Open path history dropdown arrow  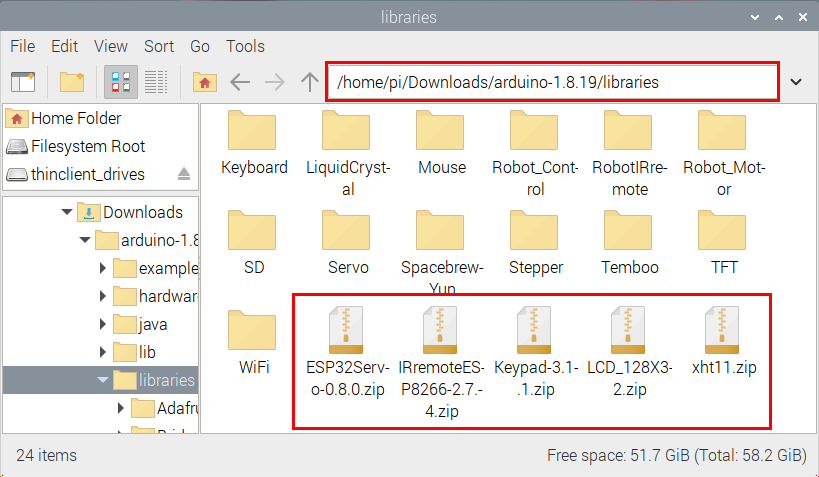click(796, 82)
